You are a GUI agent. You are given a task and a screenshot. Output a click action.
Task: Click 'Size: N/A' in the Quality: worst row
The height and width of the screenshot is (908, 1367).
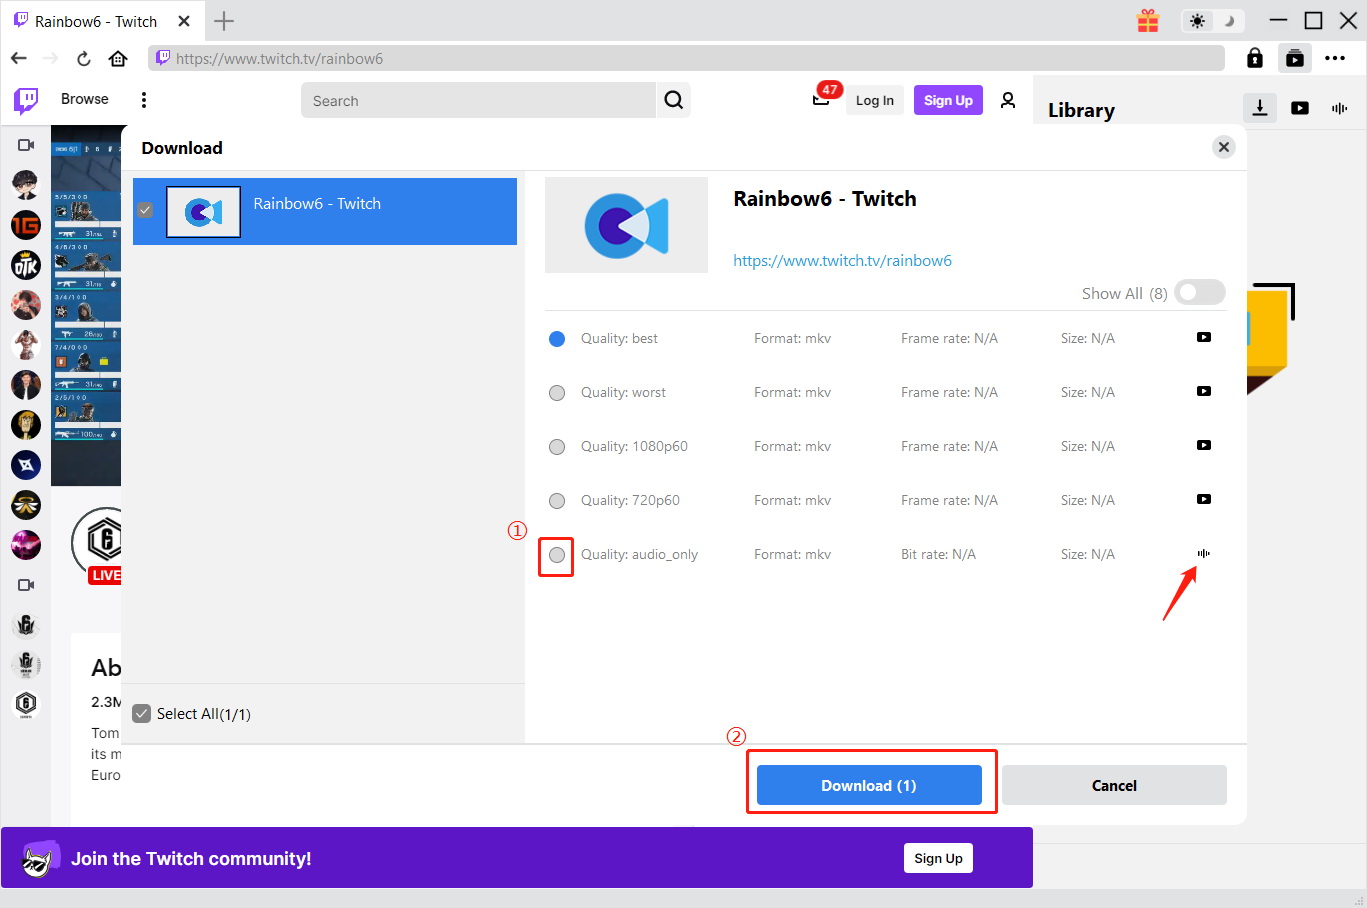coord(1088,392)
